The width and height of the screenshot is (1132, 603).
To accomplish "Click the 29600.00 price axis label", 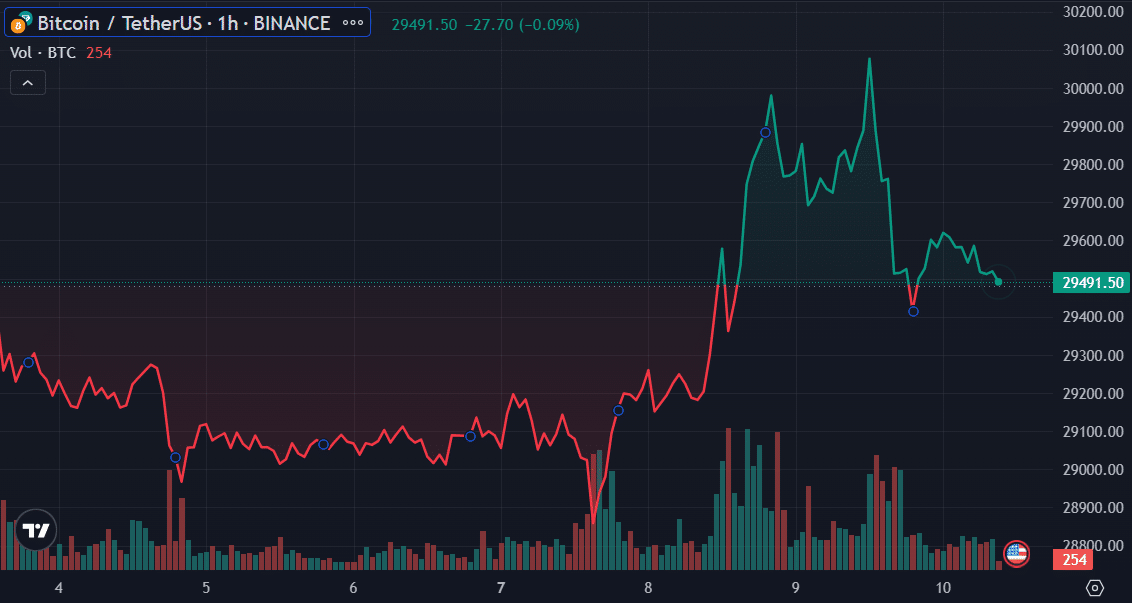I will click(1093, 240).
